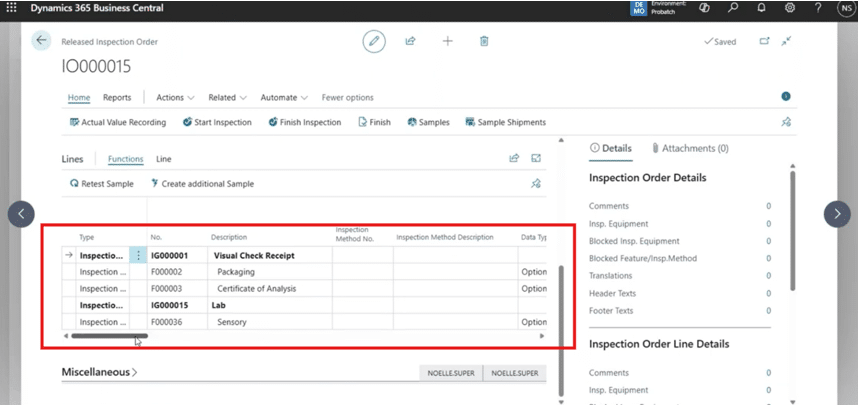Open the Blocked Feature/Insp.Method count
This screenshot has width=859, height=405.
point(769,258)
